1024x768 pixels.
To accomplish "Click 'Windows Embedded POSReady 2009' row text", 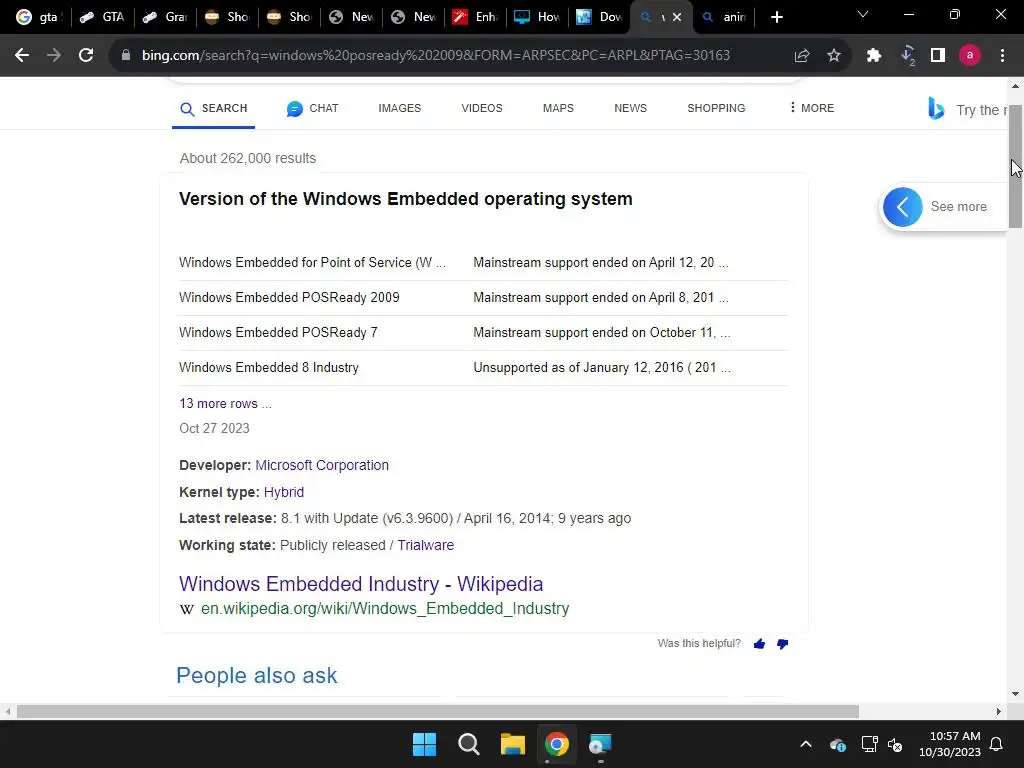I will tap(289, 297).
